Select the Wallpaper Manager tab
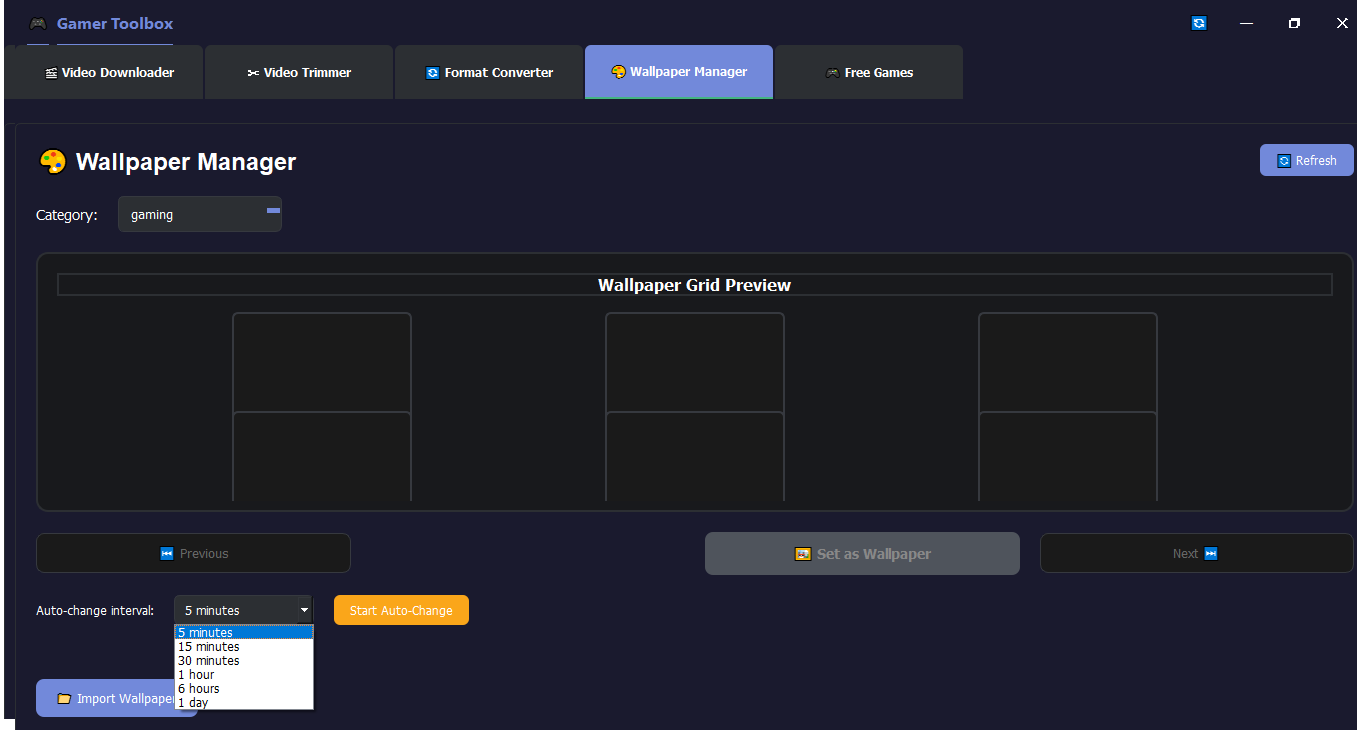This screenshot has width=1357, height=730. [x=679, y=72]
